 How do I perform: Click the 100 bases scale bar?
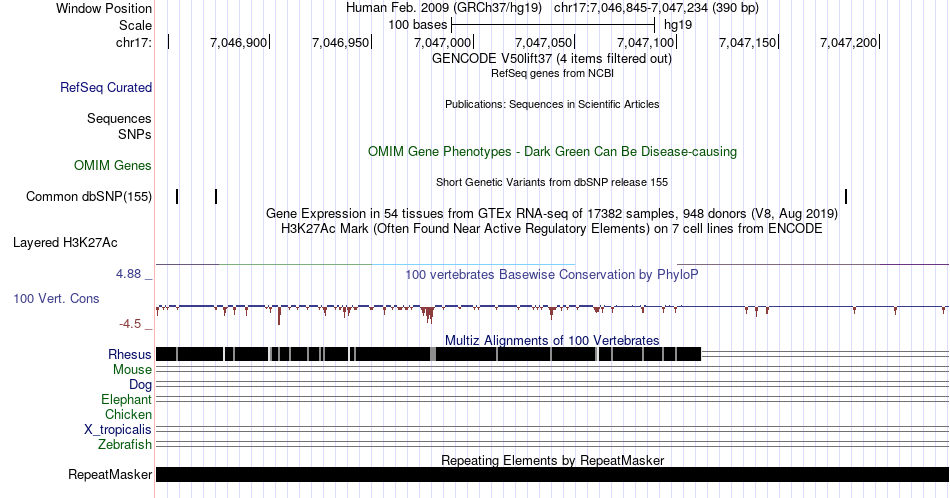click(x=553, y=25)
